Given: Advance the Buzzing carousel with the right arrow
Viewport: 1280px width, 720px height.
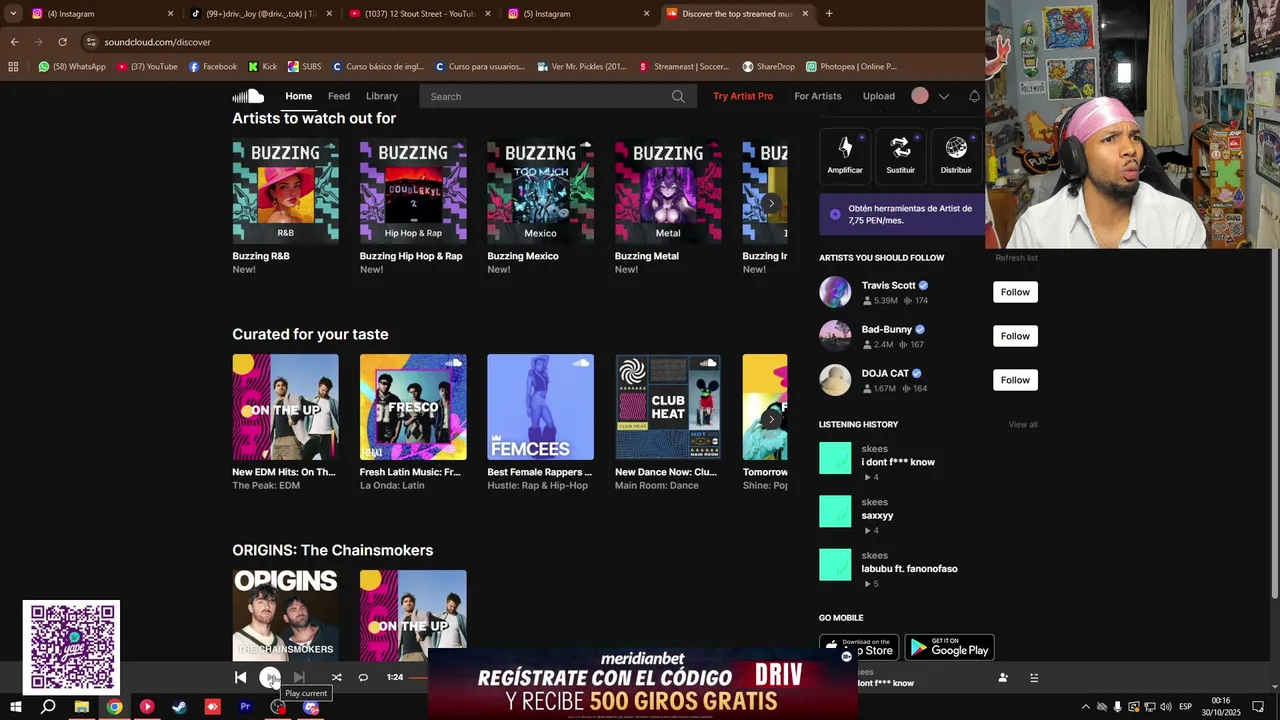Looking at the screenshot, I should coord(771,203).
